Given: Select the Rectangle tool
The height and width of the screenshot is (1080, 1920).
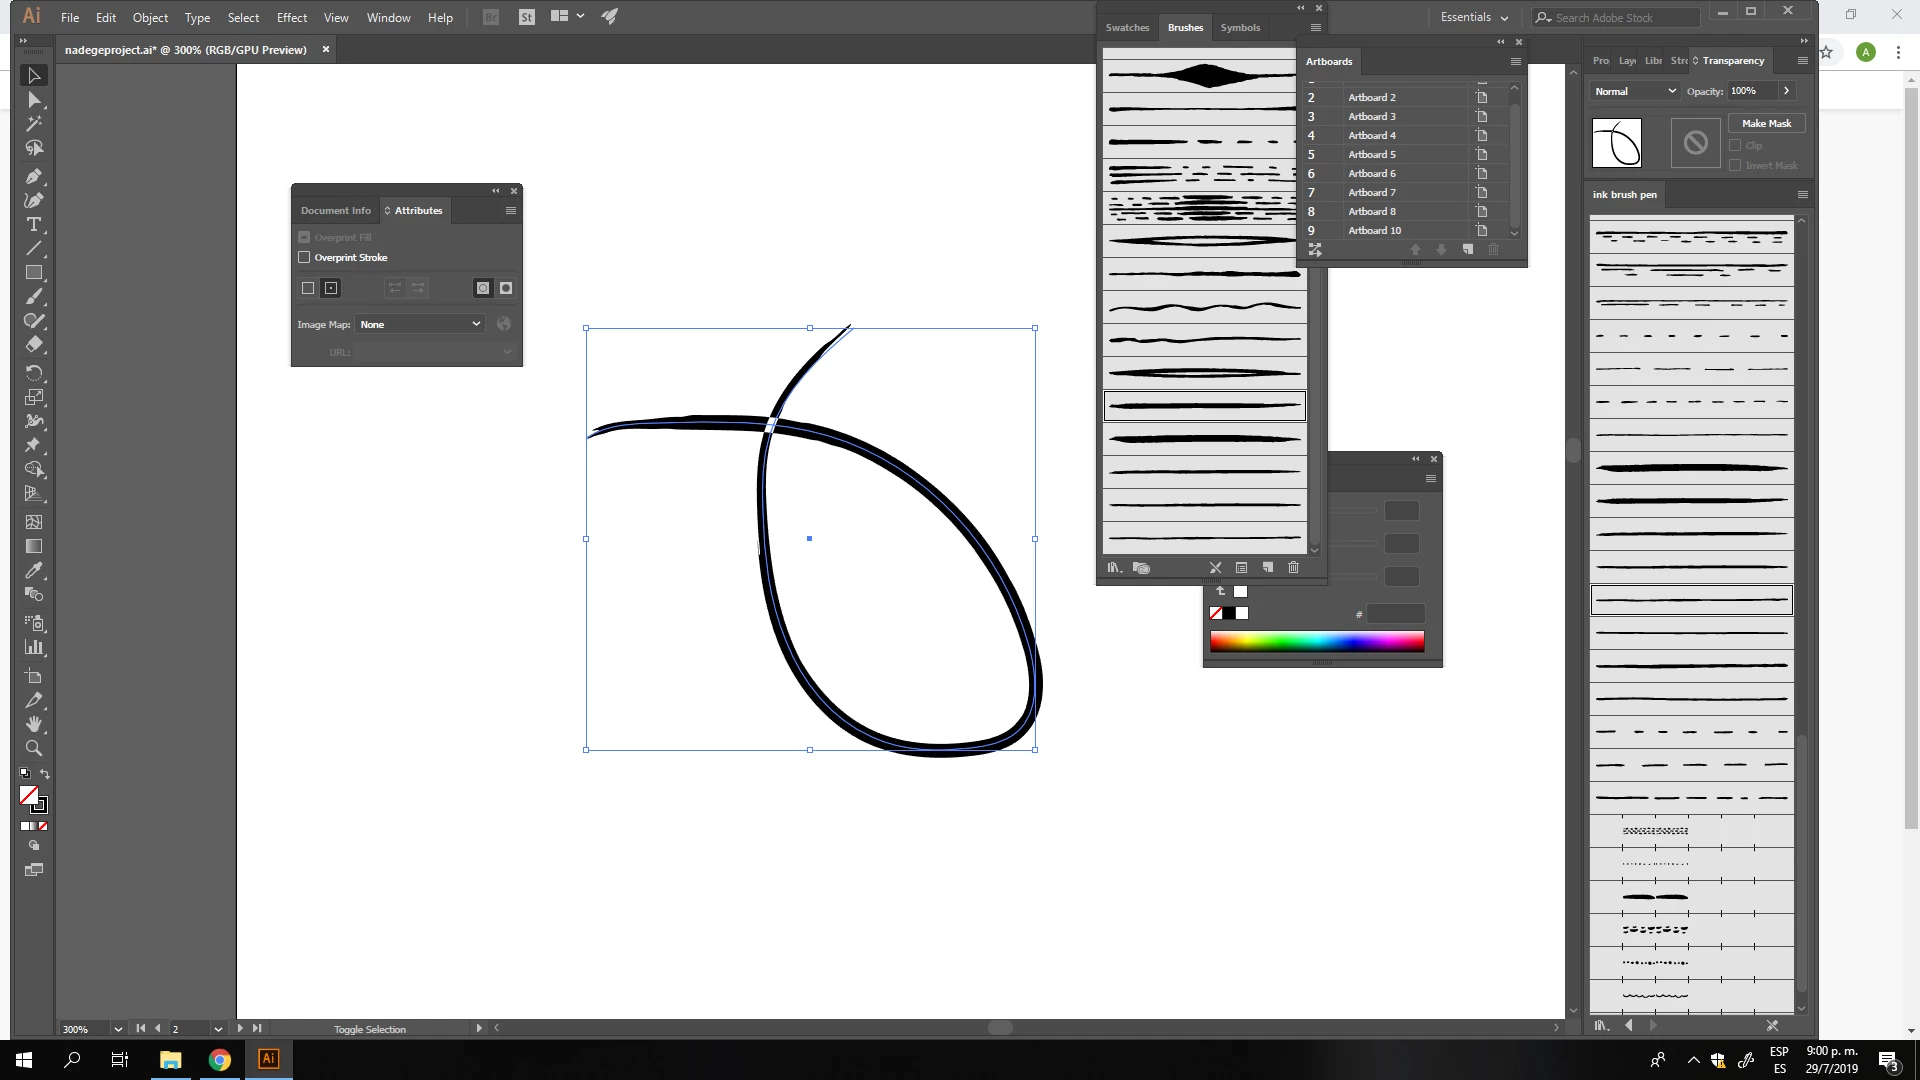Looking at the screenshot, I should click(33, 272).
